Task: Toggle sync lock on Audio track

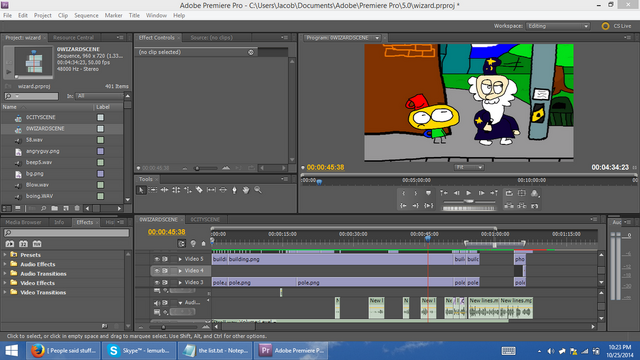Action: 165,303
